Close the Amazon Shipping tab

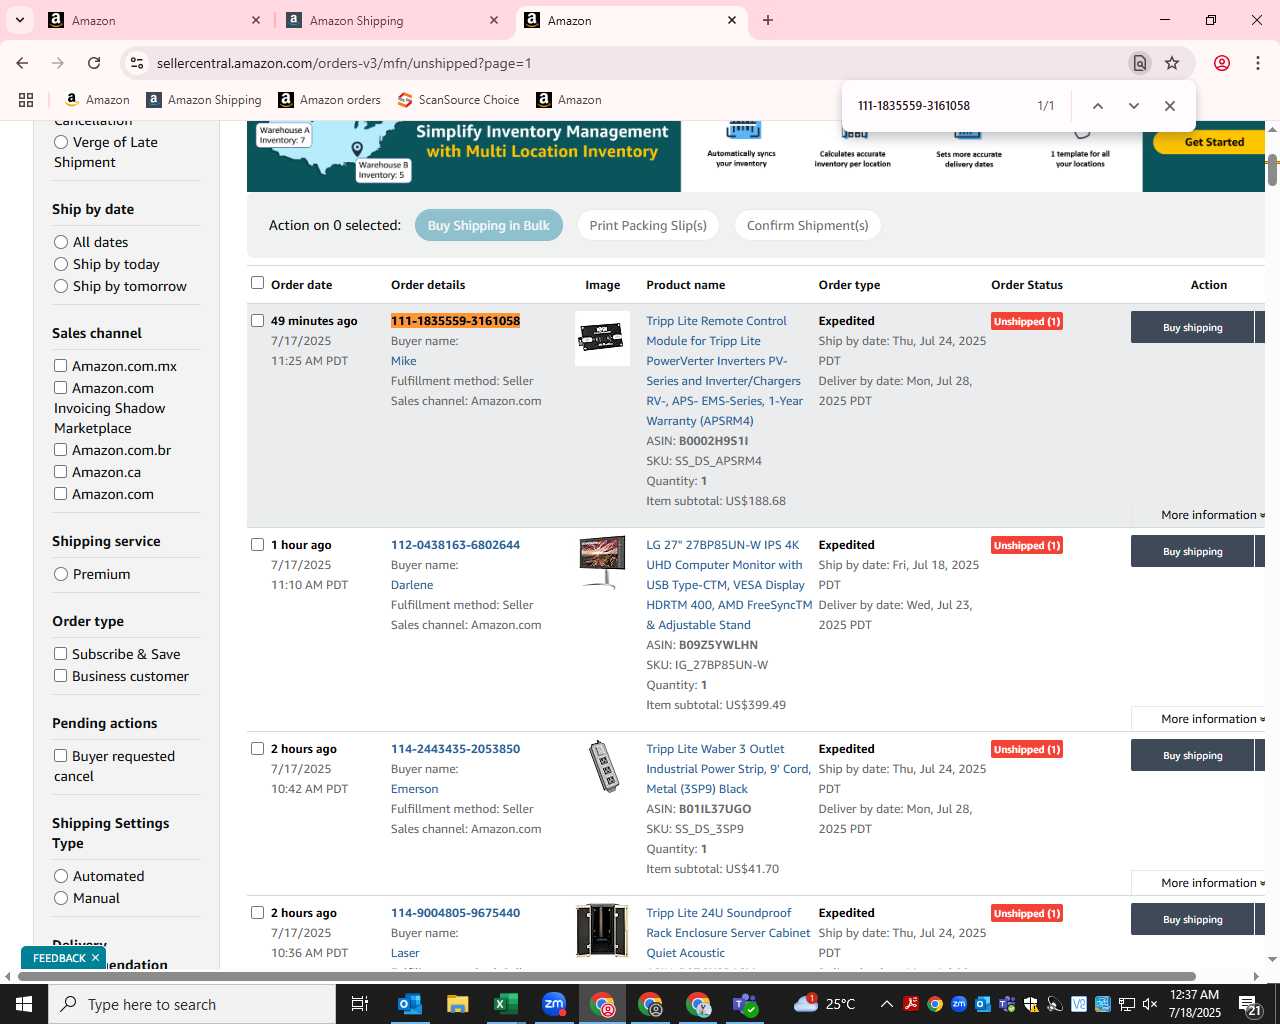(494, 20)
